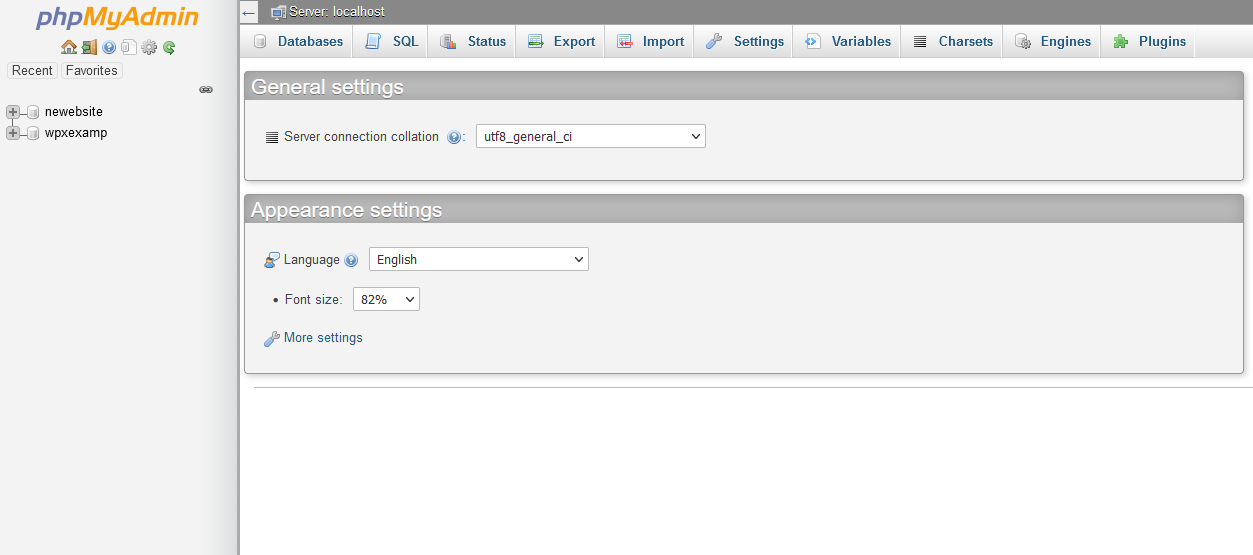
Task: Go to the Export tab
Action: [x=561, y=41]
